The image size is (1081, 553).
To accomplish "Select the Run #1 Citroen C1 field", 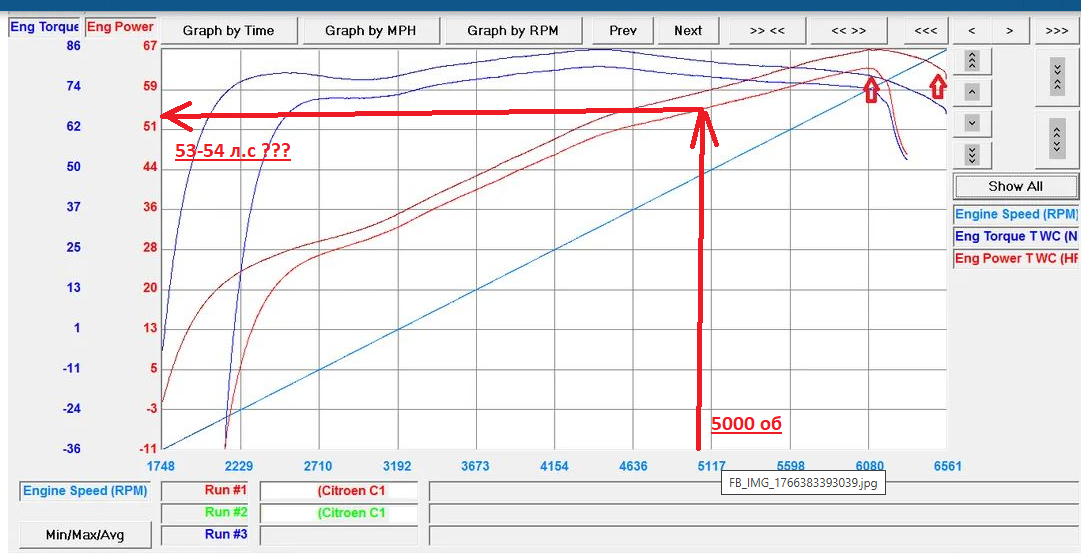I will [338, 491].
